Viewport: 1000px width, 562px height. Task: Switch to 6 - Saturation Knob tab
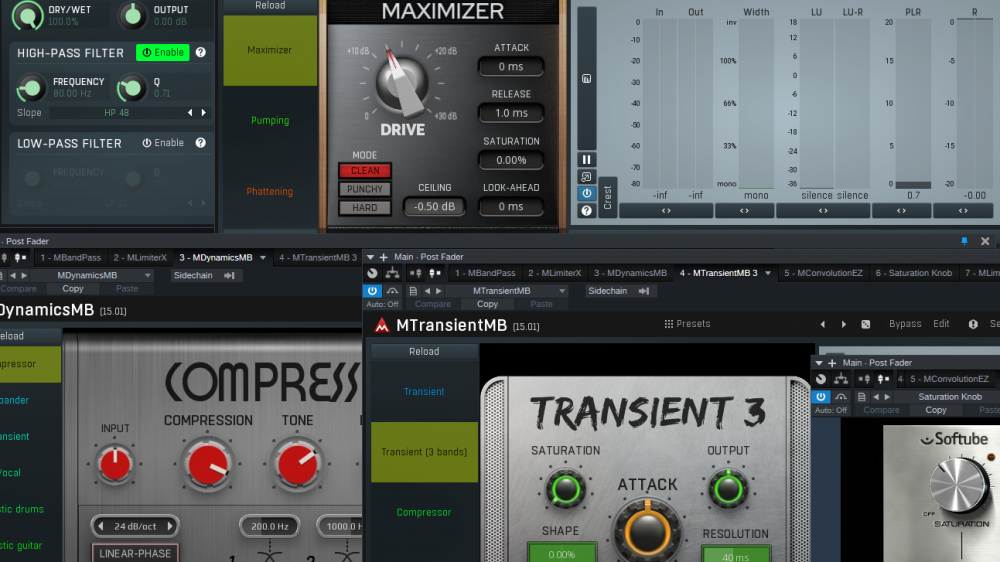point(913,273)
